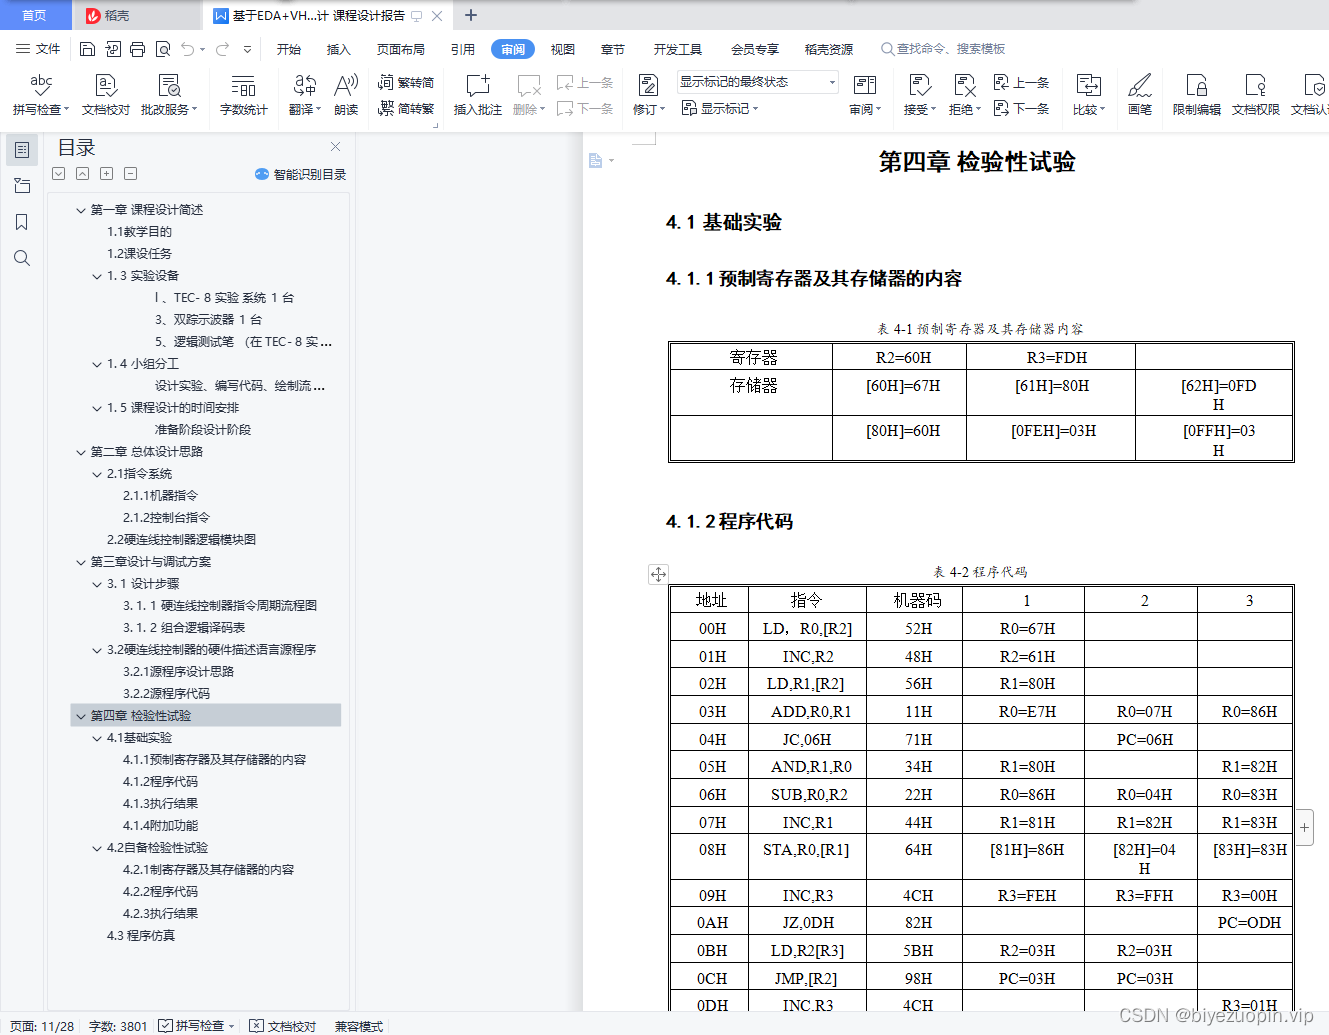This screenshot has width=1329, height=1035.
Task: Jump to 4.1.2程序代码 in outline
Action: click(160, 782)
